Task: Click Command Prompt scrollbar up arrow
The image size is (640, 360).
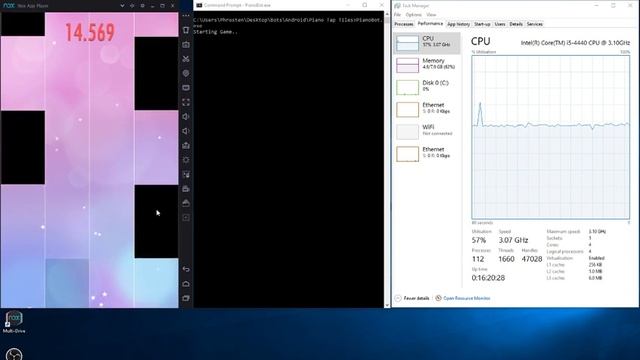Action: (x=387, y=14)
